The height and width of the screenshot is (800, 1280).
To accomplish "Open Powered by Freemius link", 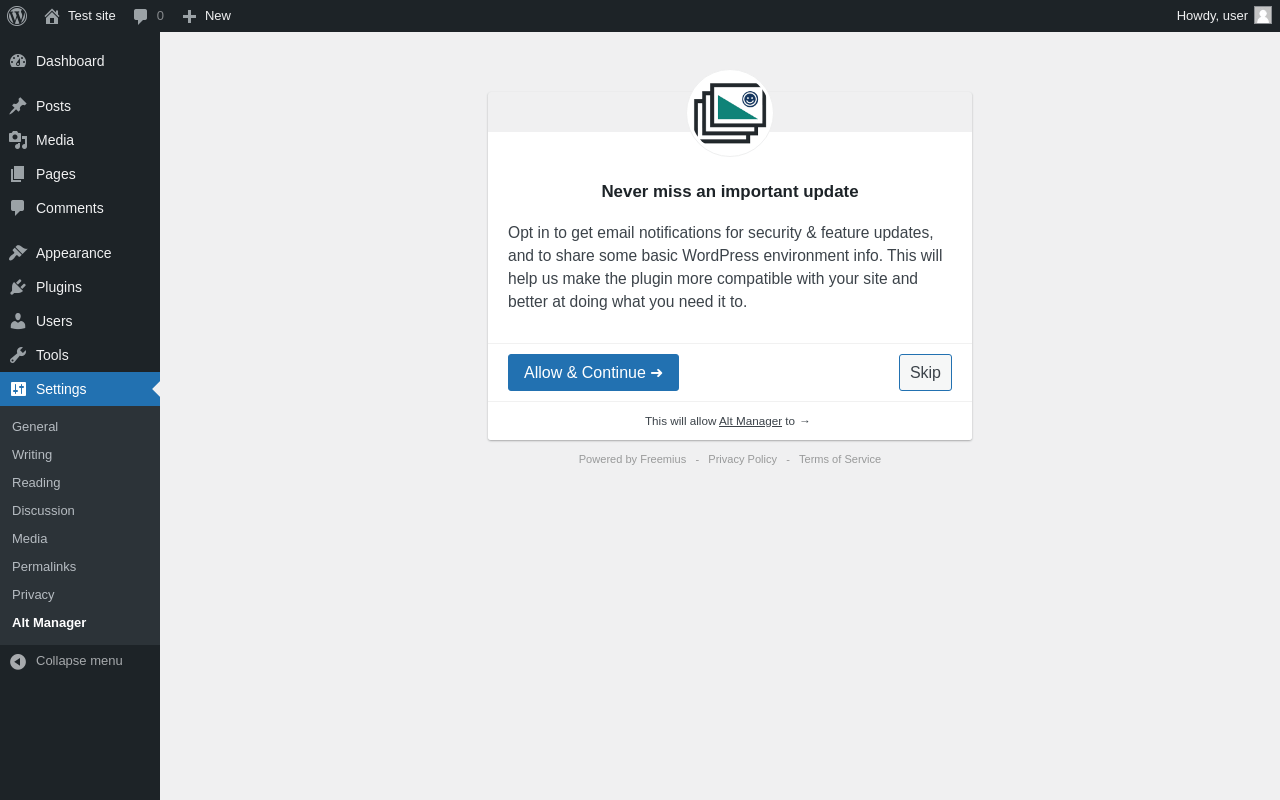I will (x=632, y=459).
